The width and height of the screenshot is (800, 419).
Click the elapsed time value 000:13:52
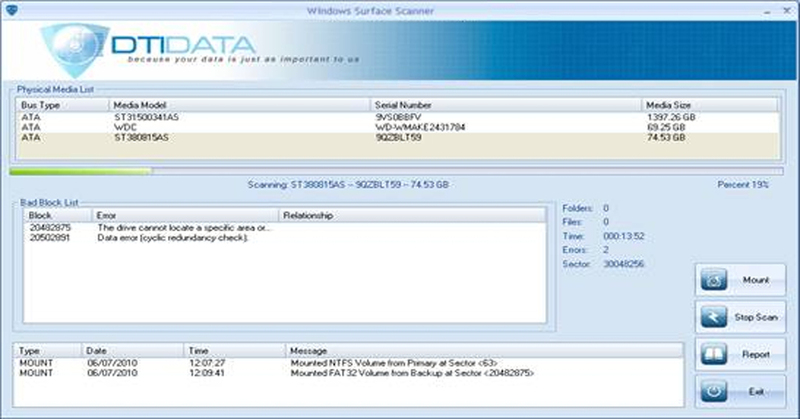point(623,236)
